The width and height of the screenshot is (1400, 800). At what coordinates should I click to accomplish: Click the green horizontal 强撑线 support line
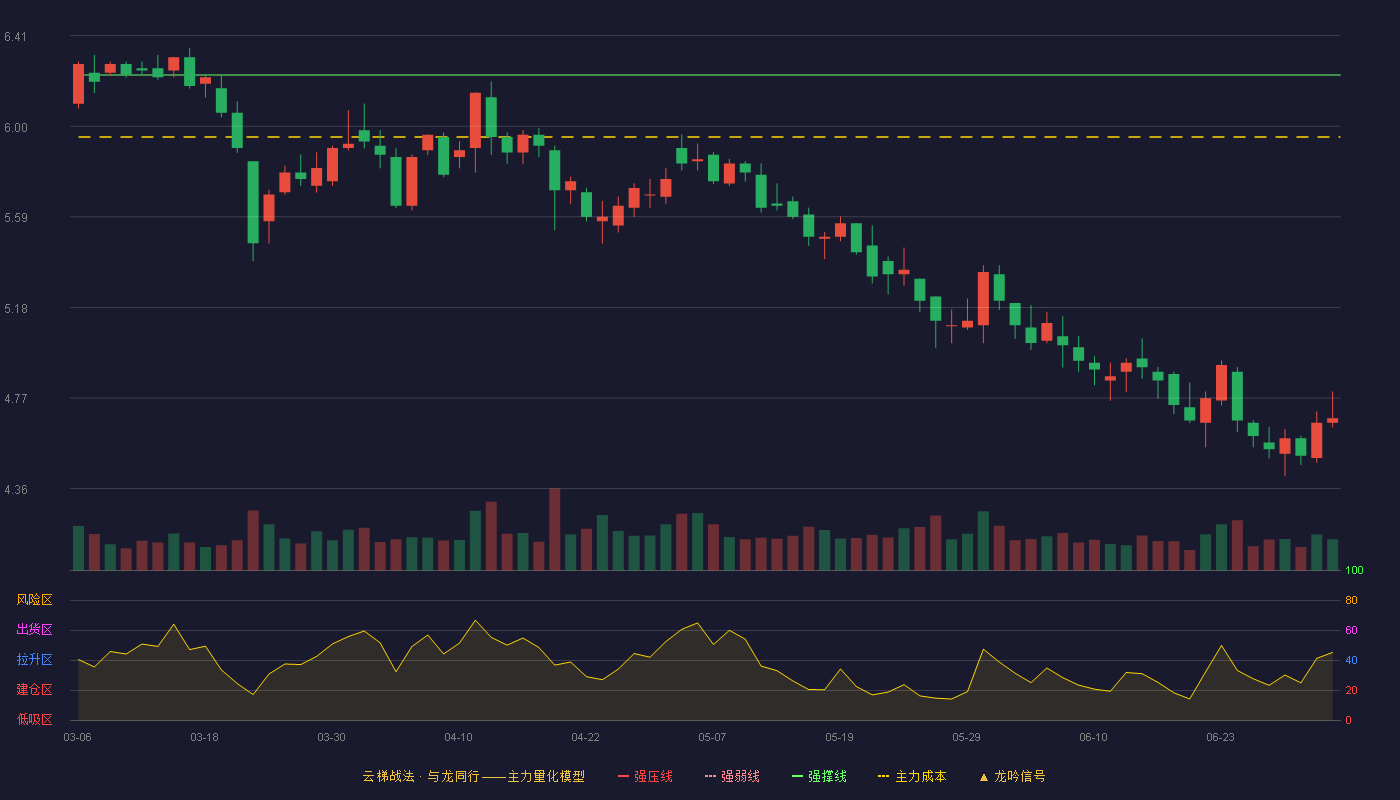click(x=710, y=75)
